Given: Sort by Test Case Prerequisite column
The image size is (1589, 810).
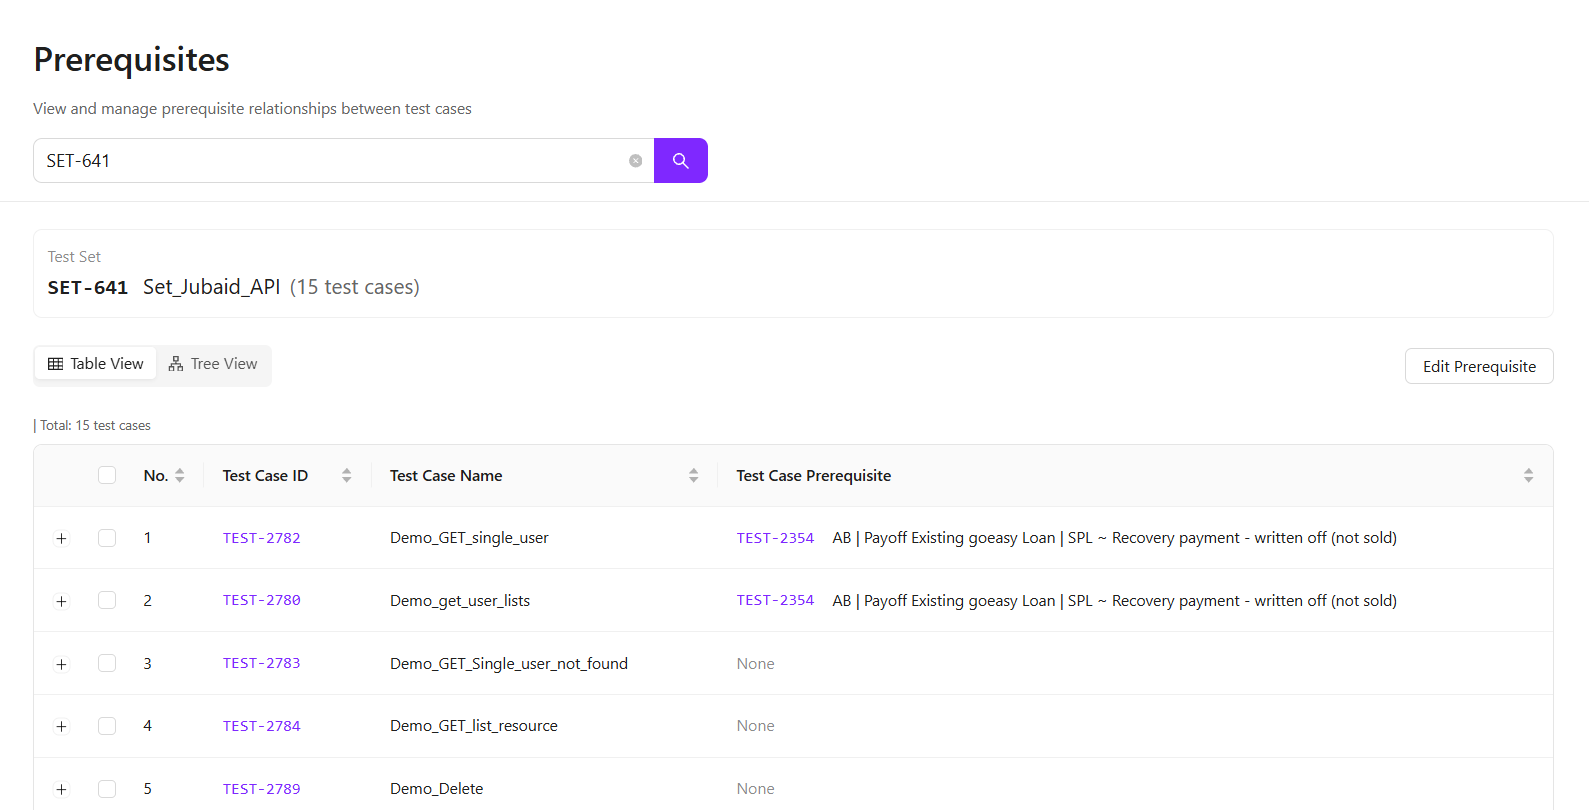Looking at the screenshot, I should [1528, 476].
